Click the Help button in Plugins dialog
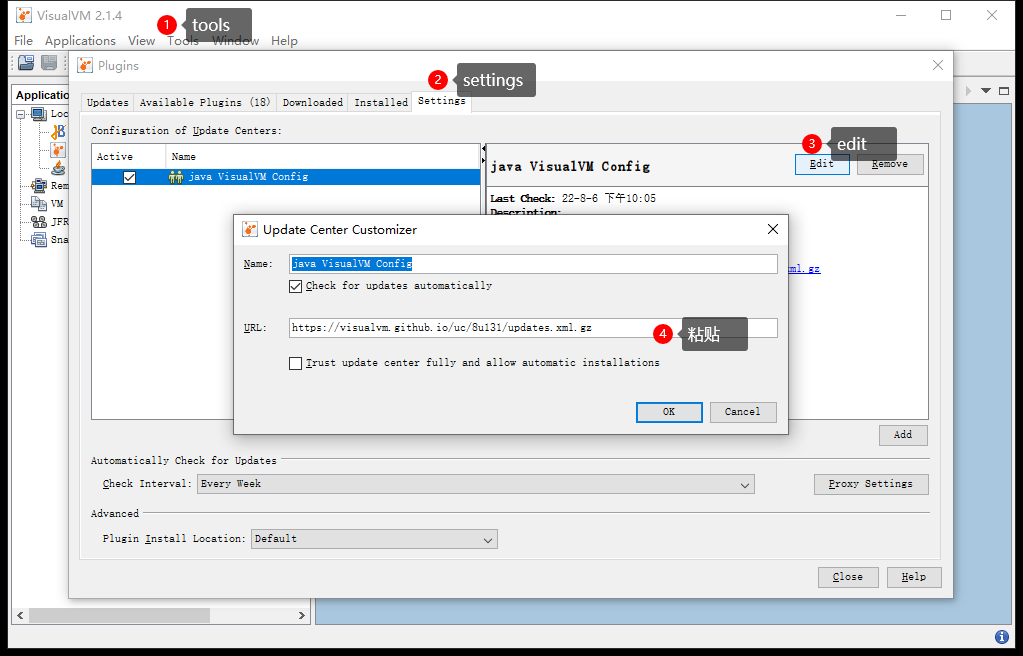 pos(914,577)
